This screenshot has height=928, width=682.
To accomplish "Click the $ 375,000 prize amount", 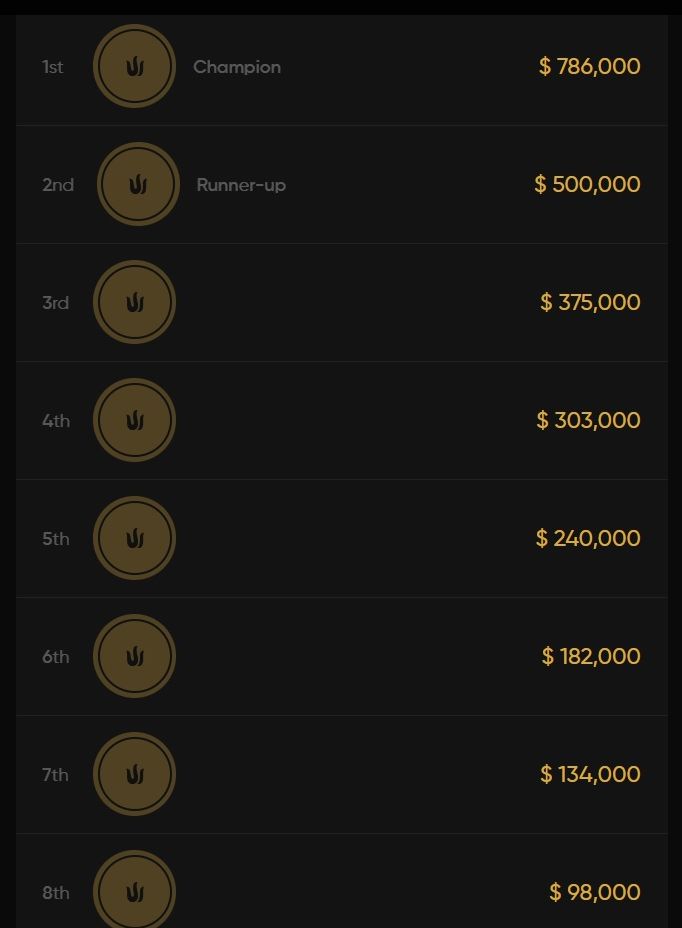I will (590, 302).
